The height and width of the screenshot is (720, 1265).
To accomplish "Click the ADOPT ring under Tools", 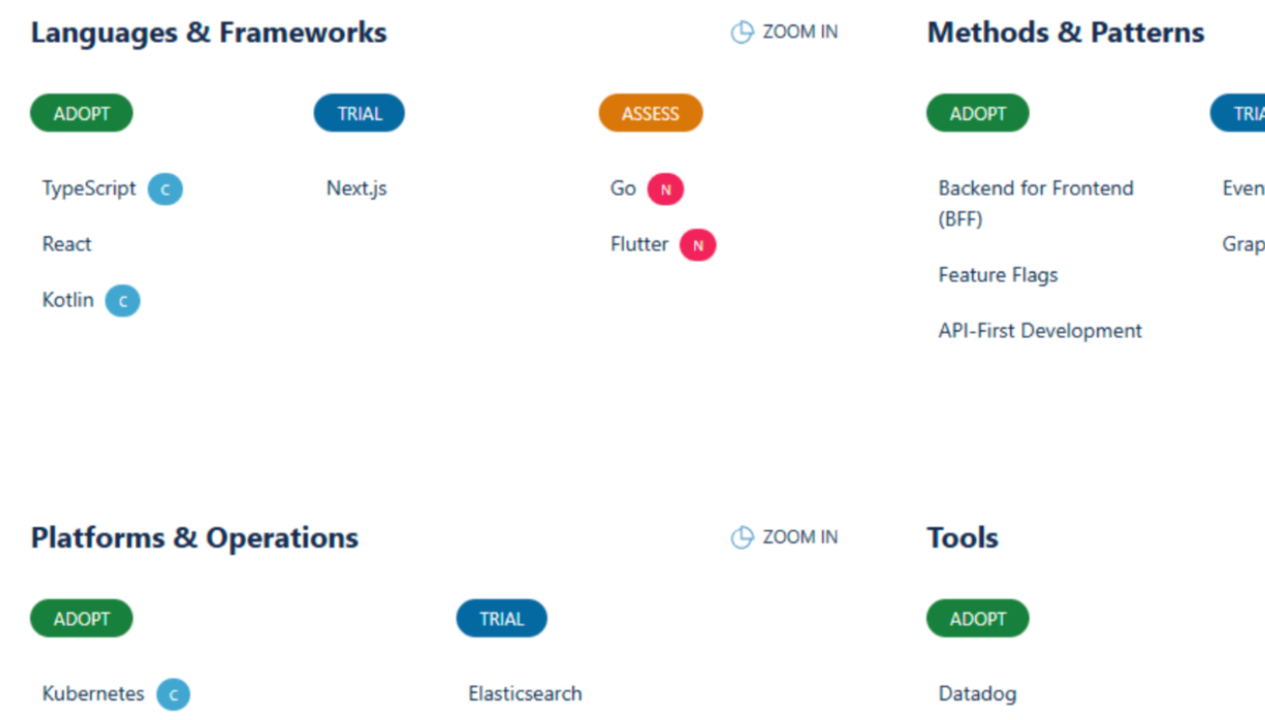I will (977, 618).
